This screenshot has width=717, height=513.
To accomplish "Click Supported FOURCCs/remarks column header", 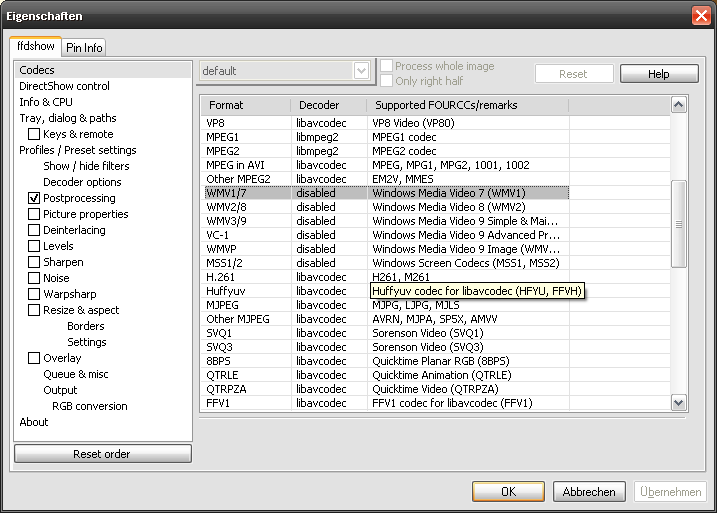I will point(468,105).
